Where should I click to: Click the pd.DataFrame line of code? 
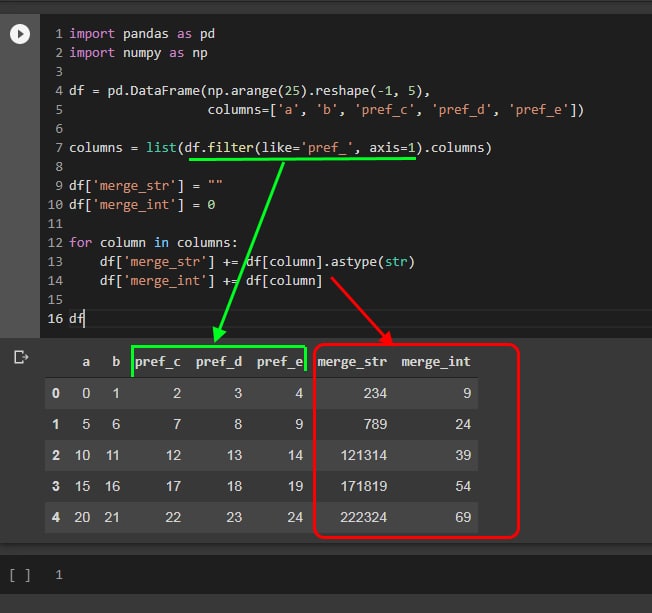click(249, 91)
